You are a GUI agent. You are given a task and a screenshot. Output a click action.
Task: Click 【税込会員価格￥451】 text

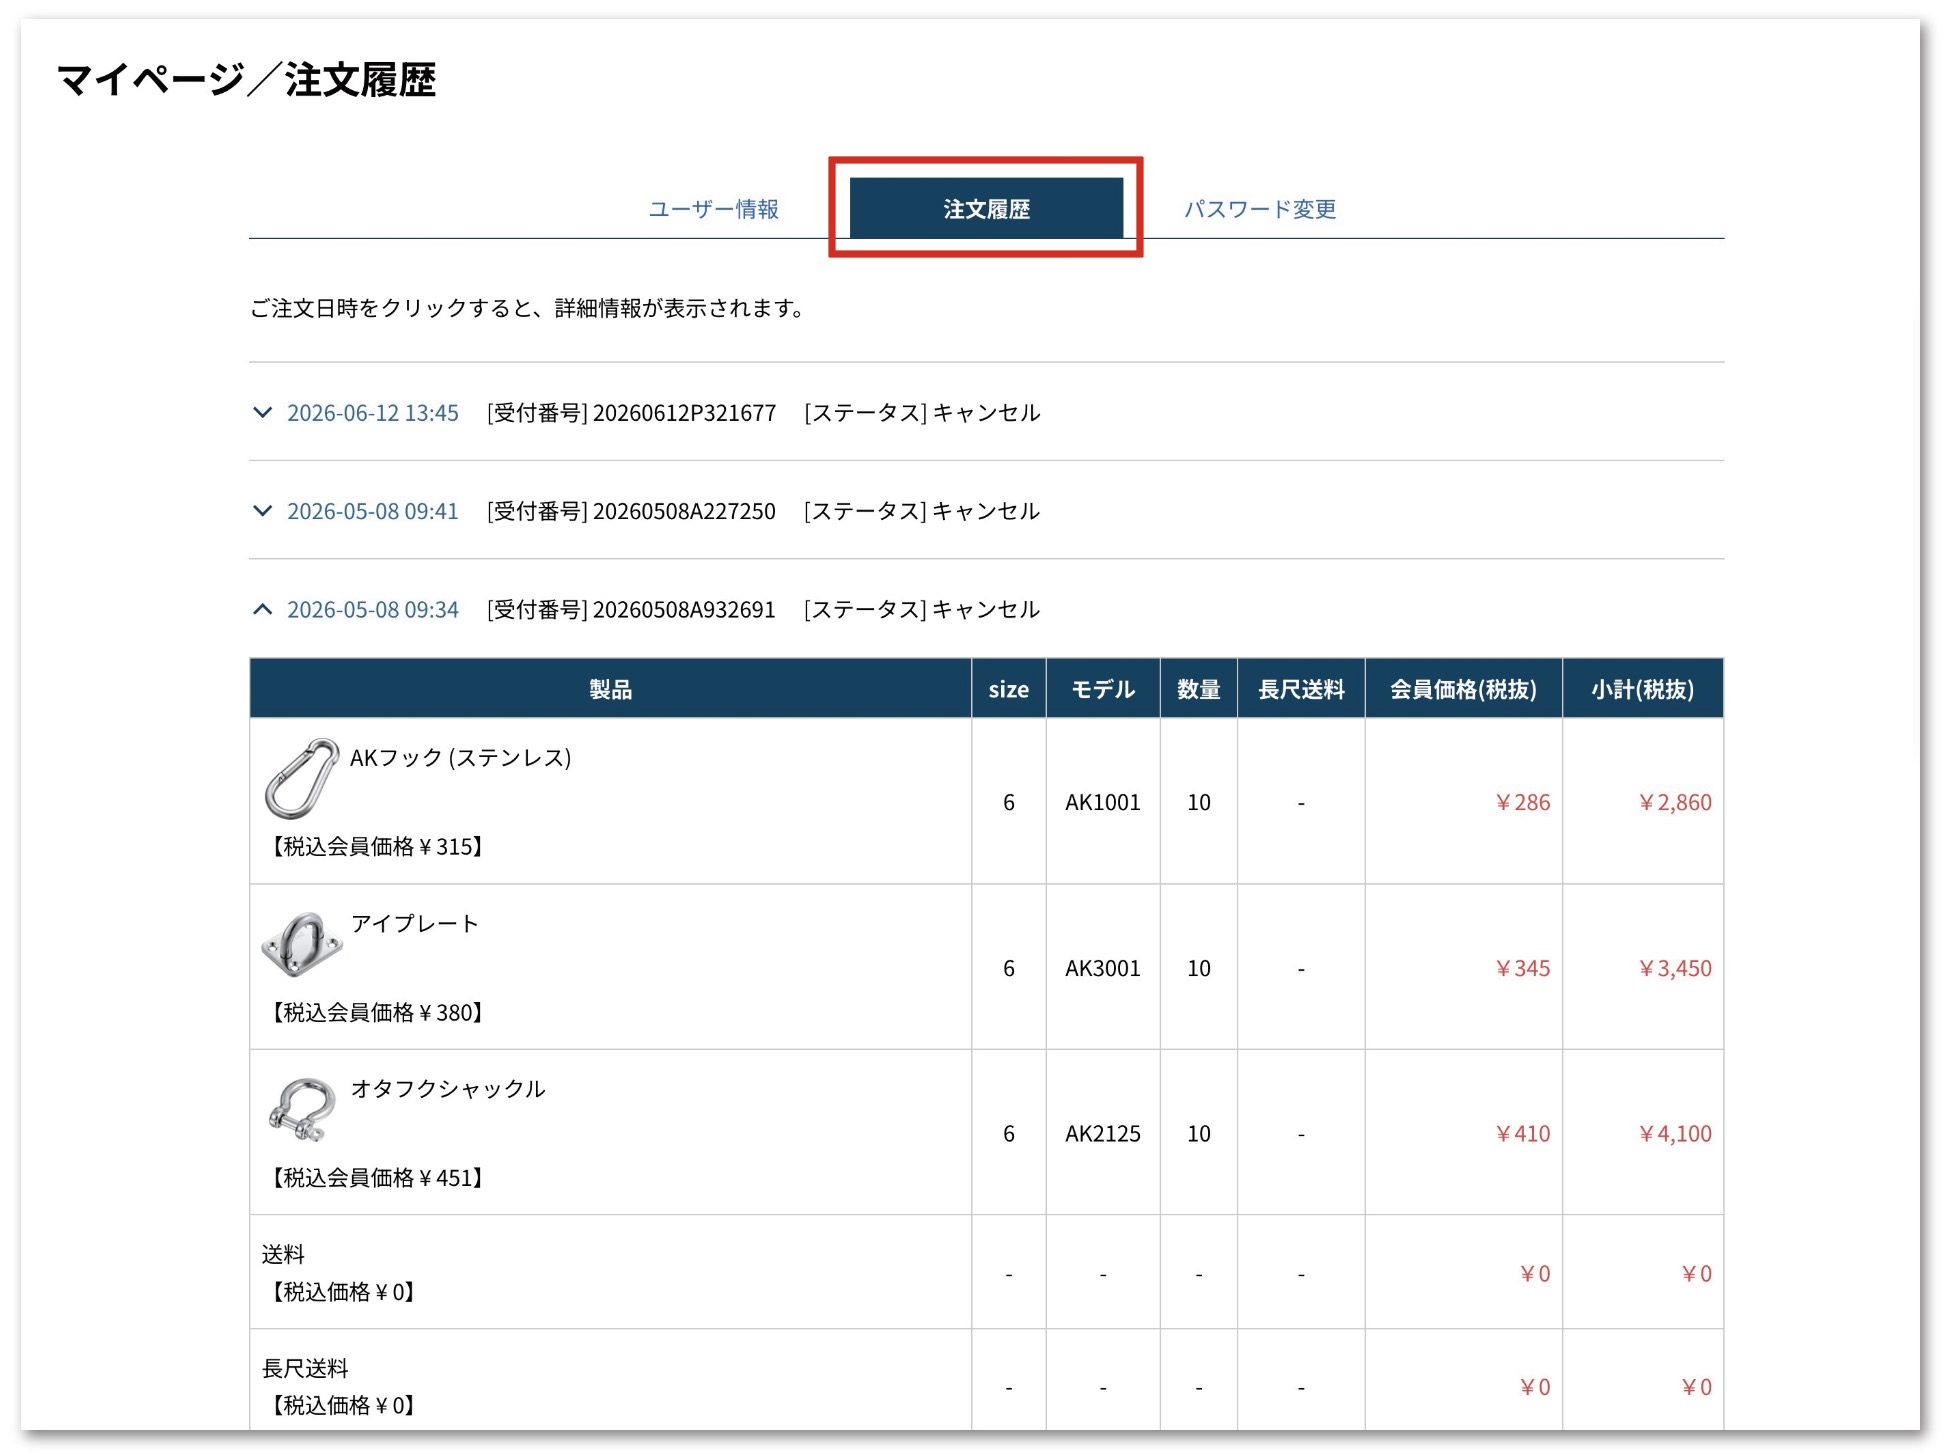[x=377, y=1178]
